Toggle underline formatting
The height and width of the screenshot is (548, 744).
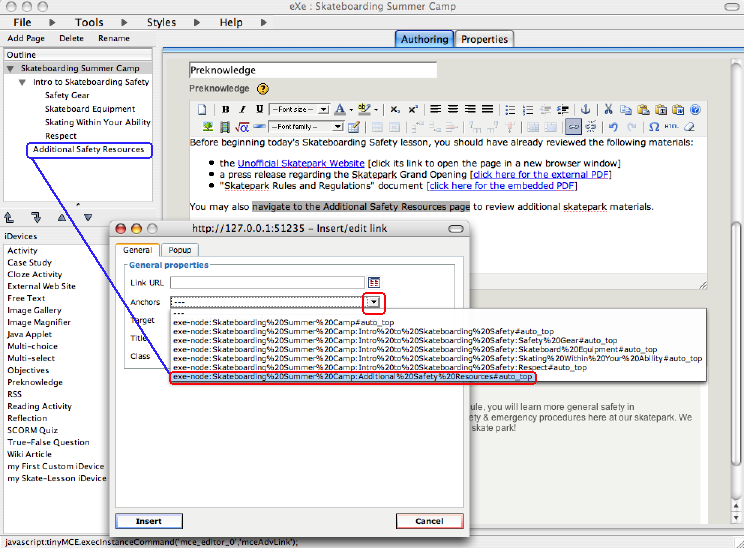point(259,110)
